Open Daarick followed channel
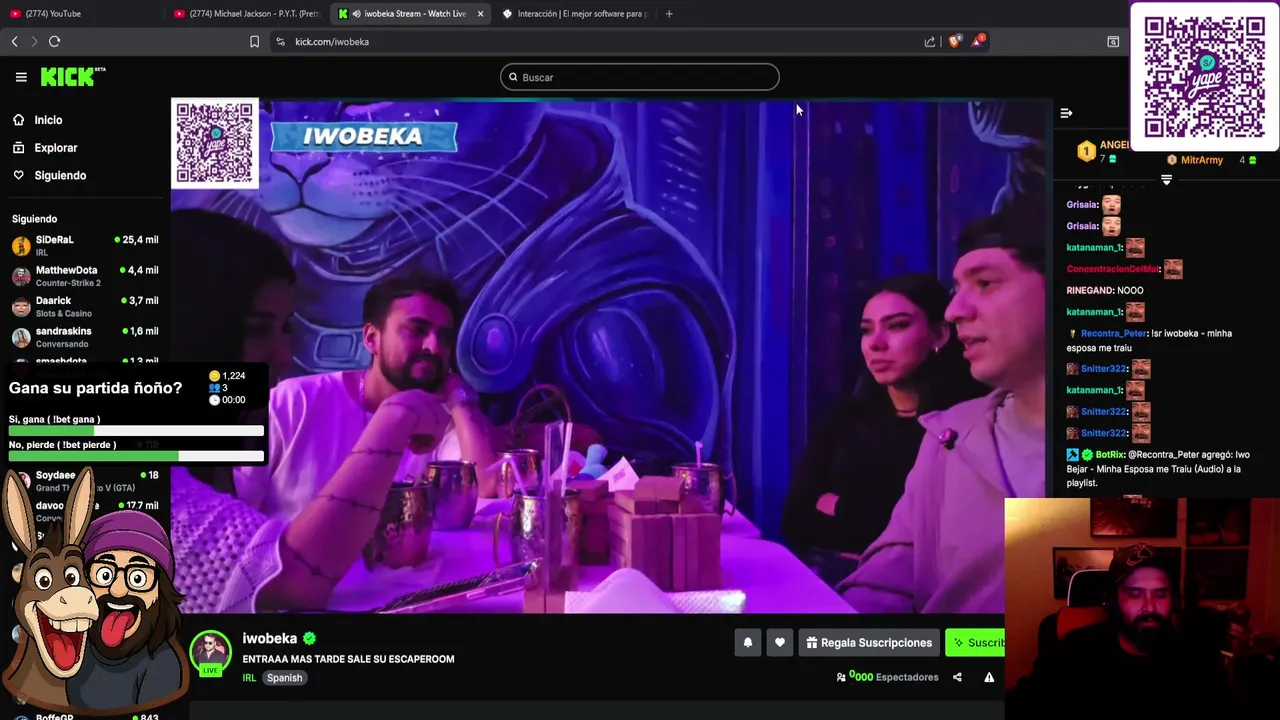The width and height of the screenshot is (1280, 720). click(x=85, y=306)
